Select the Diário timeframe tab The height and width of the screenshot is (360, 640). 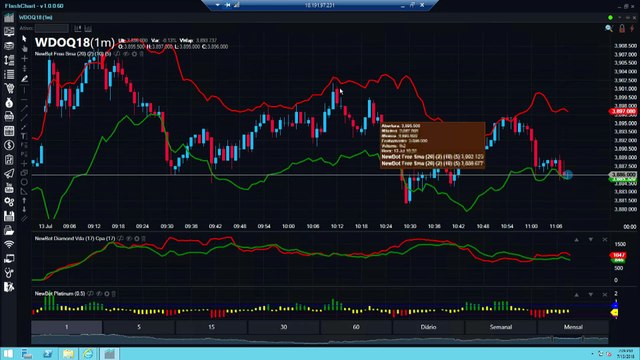coord(428,327)
